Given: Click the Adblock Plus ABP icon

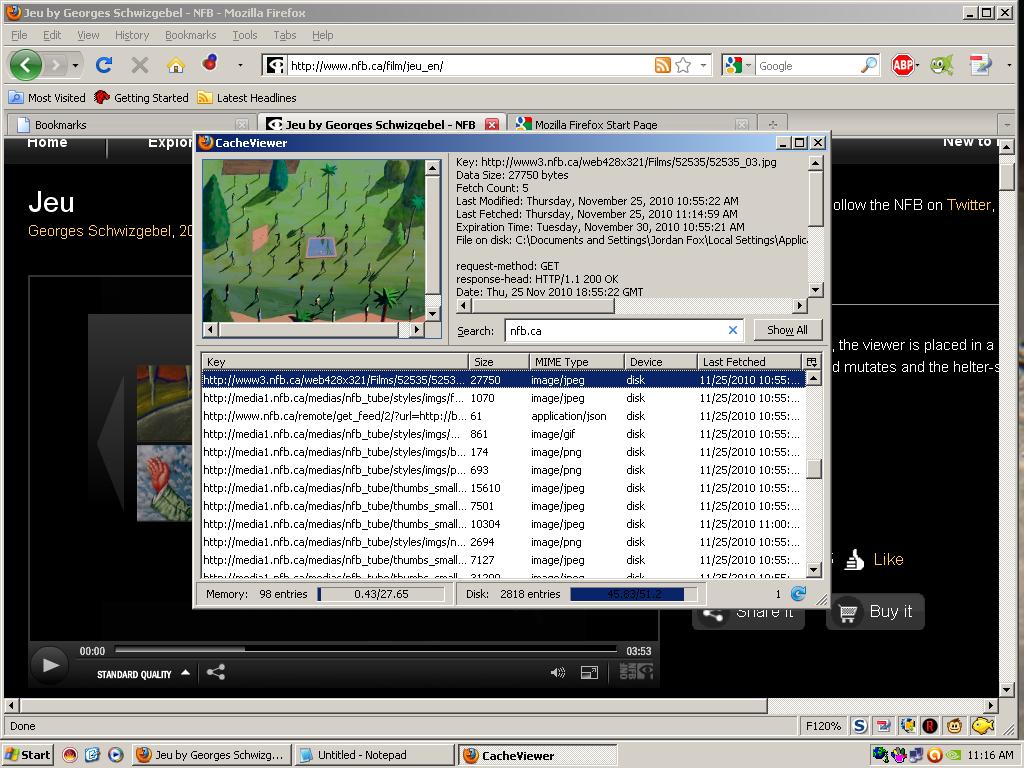Looking at the screenshot, I should 903,65.
